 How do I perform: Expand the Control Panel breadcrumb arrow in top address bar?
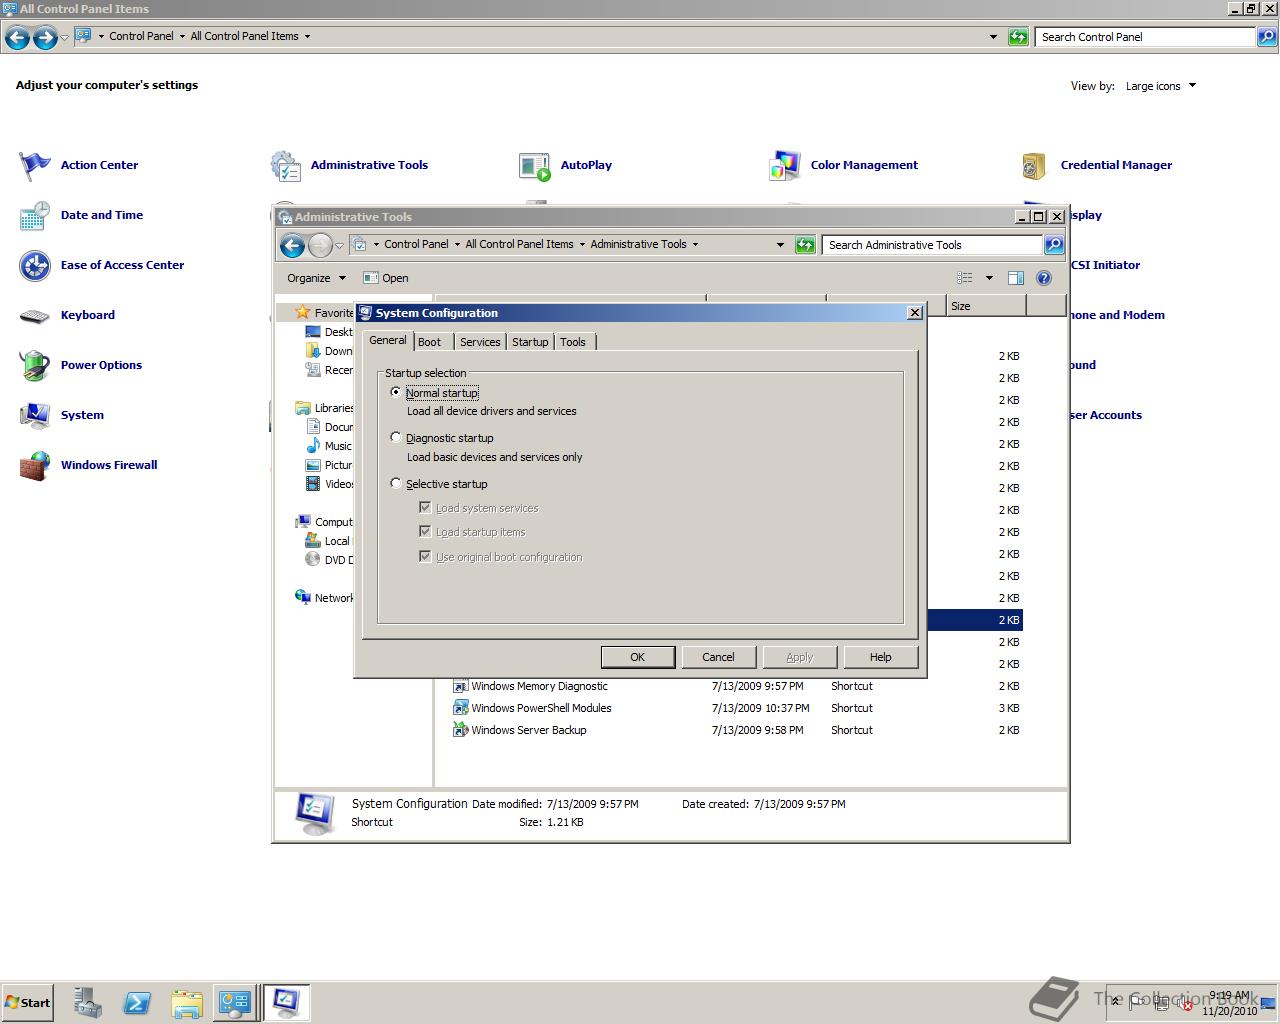point(182,37)
